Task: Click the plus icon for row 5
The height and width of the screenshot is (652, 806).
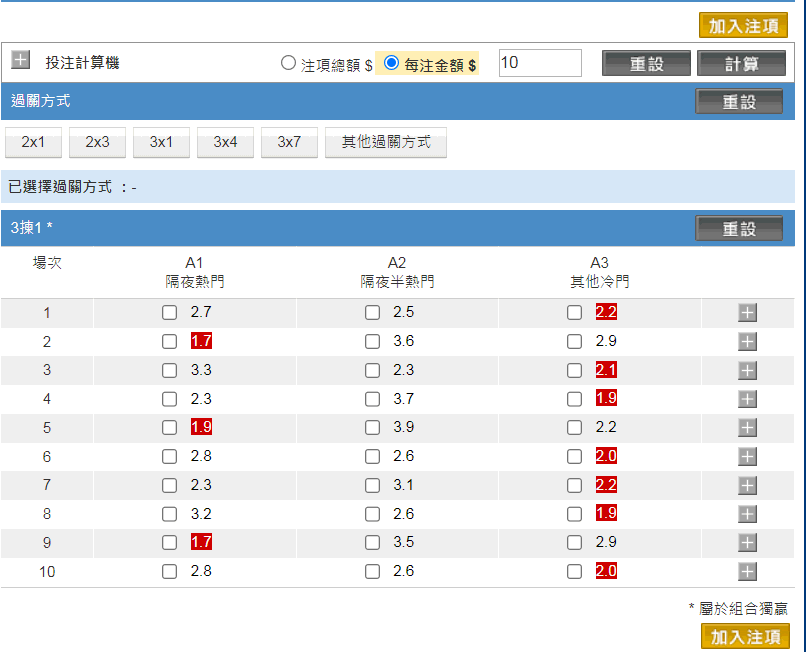Action: pos(747,428)
